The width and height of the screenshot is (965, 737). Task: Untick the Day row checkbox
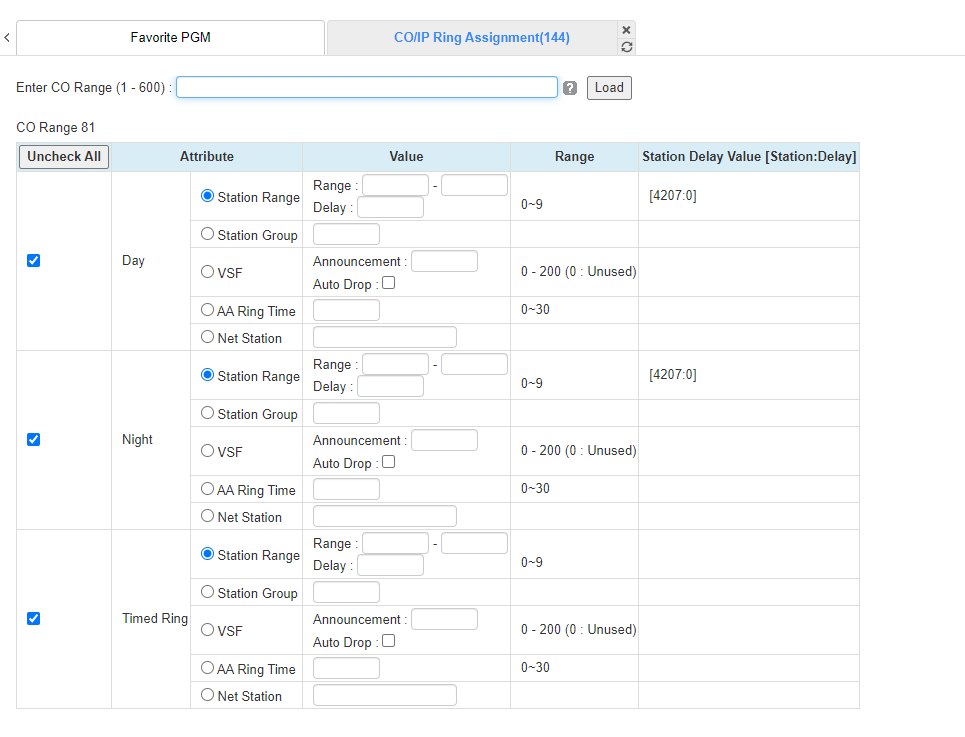[33, 260]
